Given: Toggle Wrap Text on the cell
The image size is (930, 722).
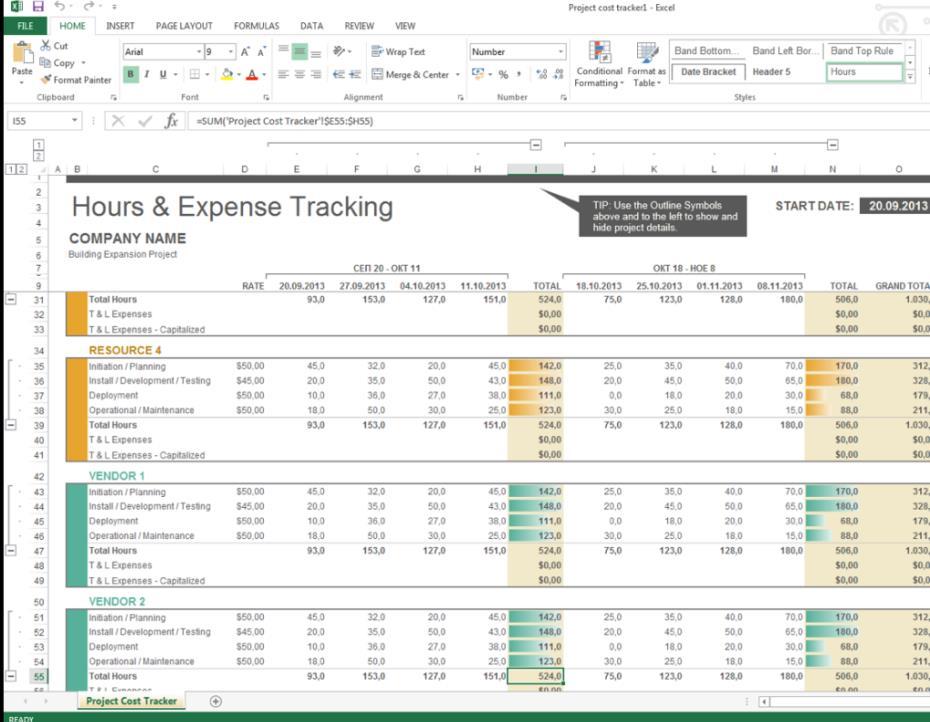Looking at the screenshot, I should tap(398, 52).
